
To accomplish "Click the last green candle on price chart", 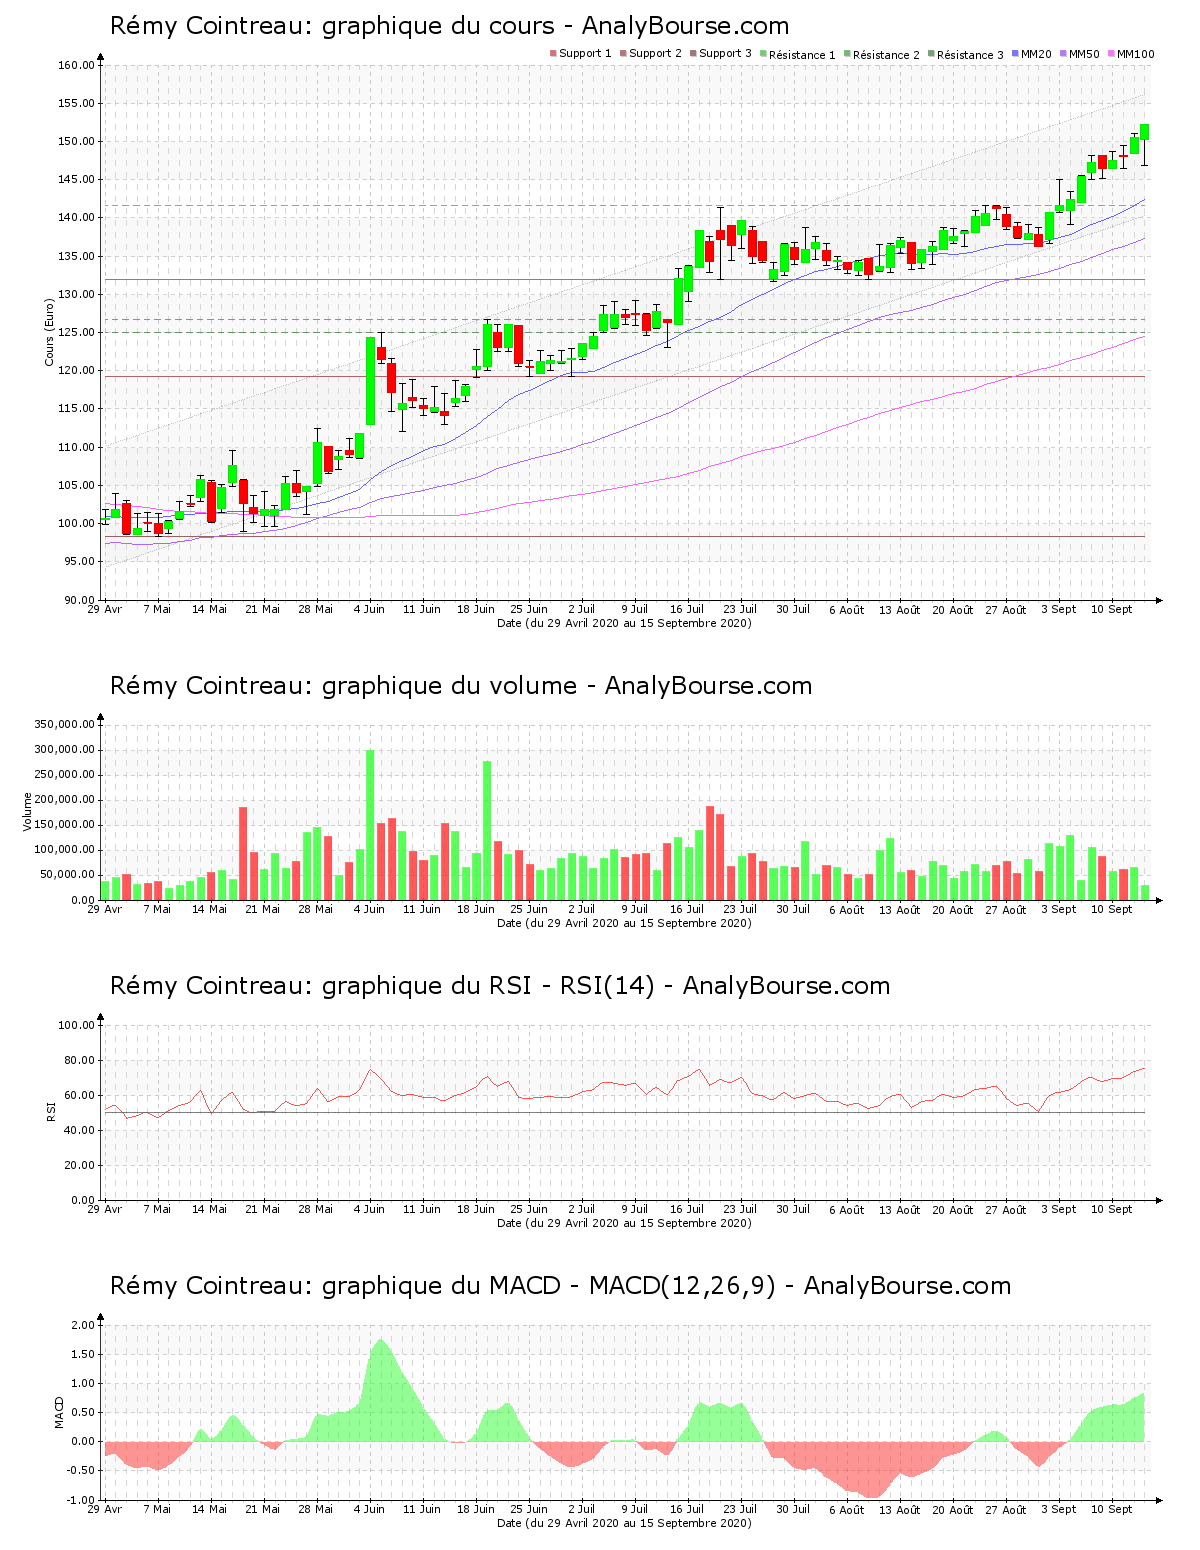I will pos(1144,132).
